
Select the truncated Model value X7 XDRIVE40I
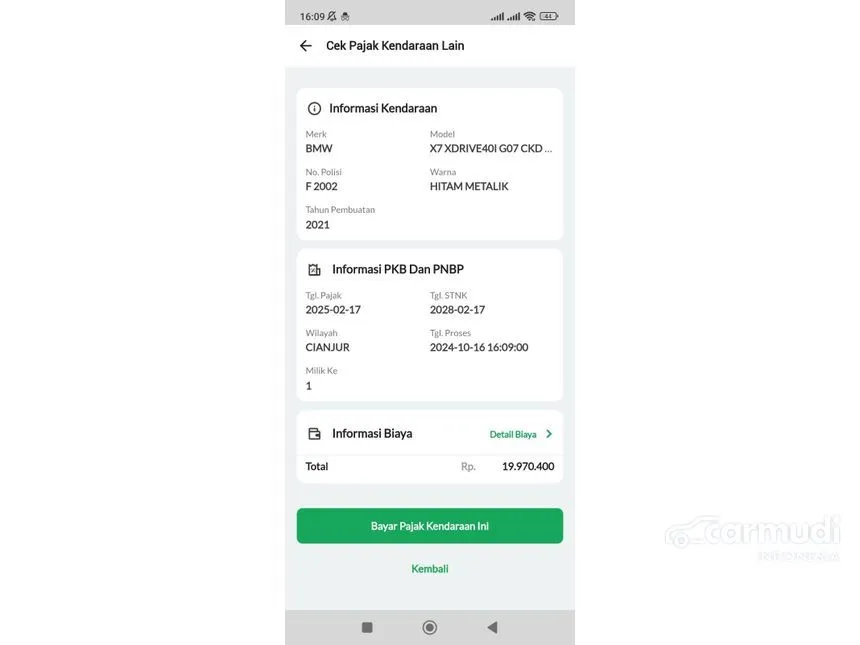(x=491, y=148)
